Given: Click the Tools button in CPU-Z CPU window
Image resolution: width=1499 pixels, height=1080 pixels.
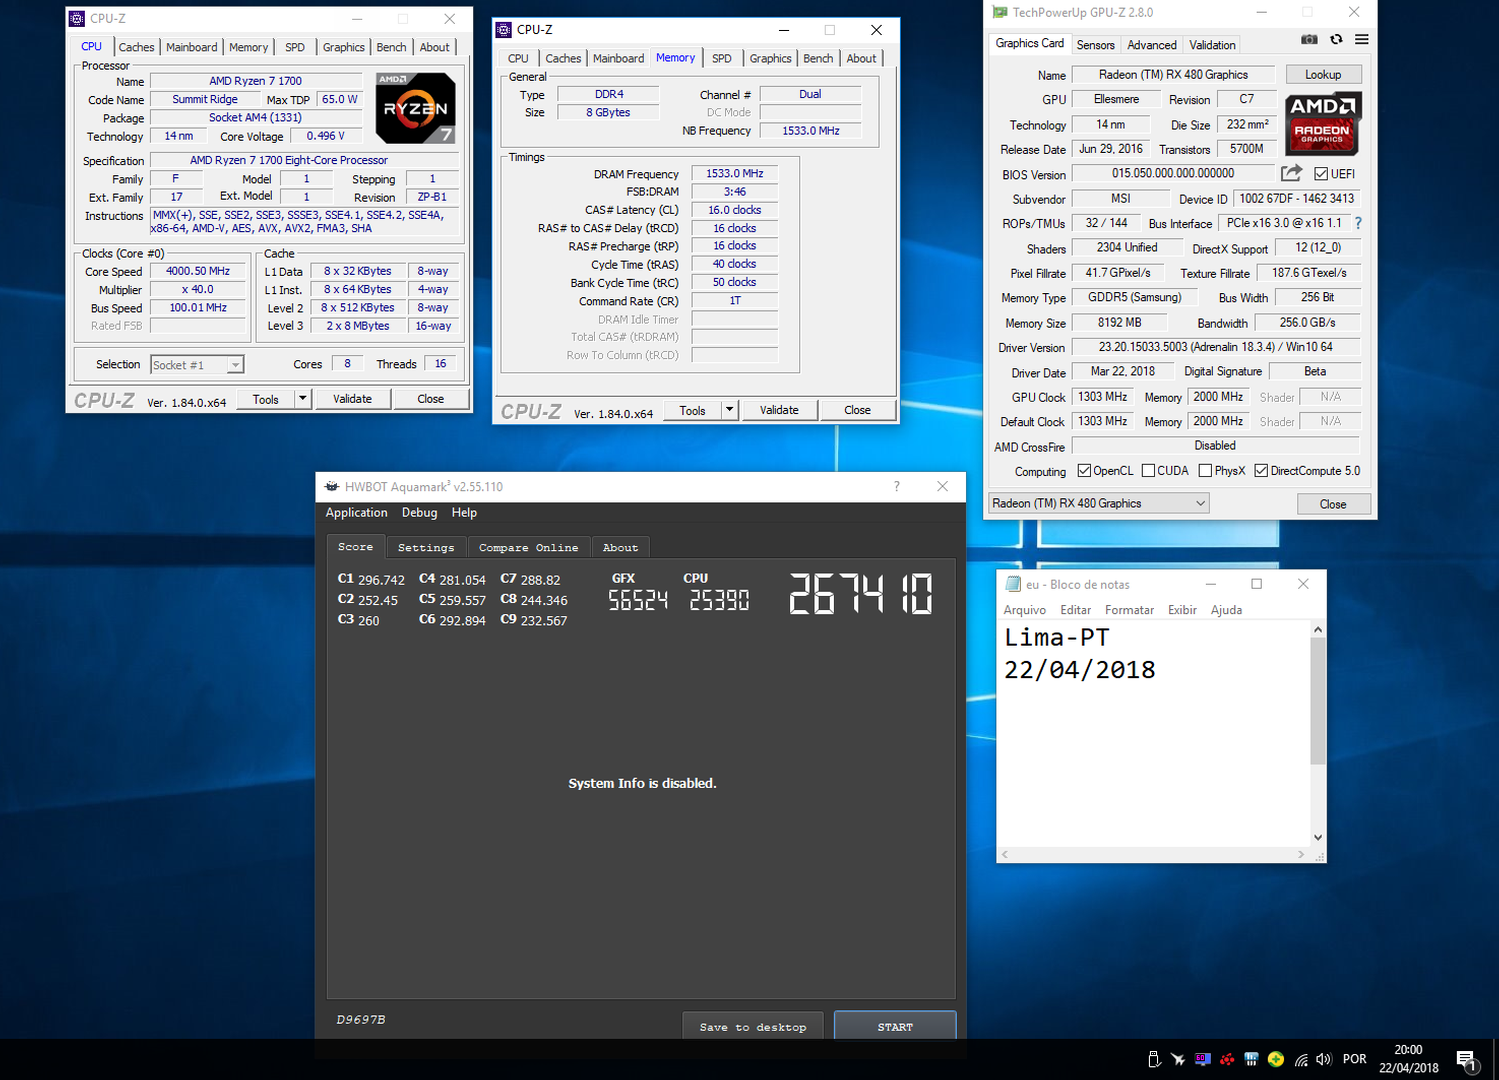Looking at the screenshot, I should point(266,399).
